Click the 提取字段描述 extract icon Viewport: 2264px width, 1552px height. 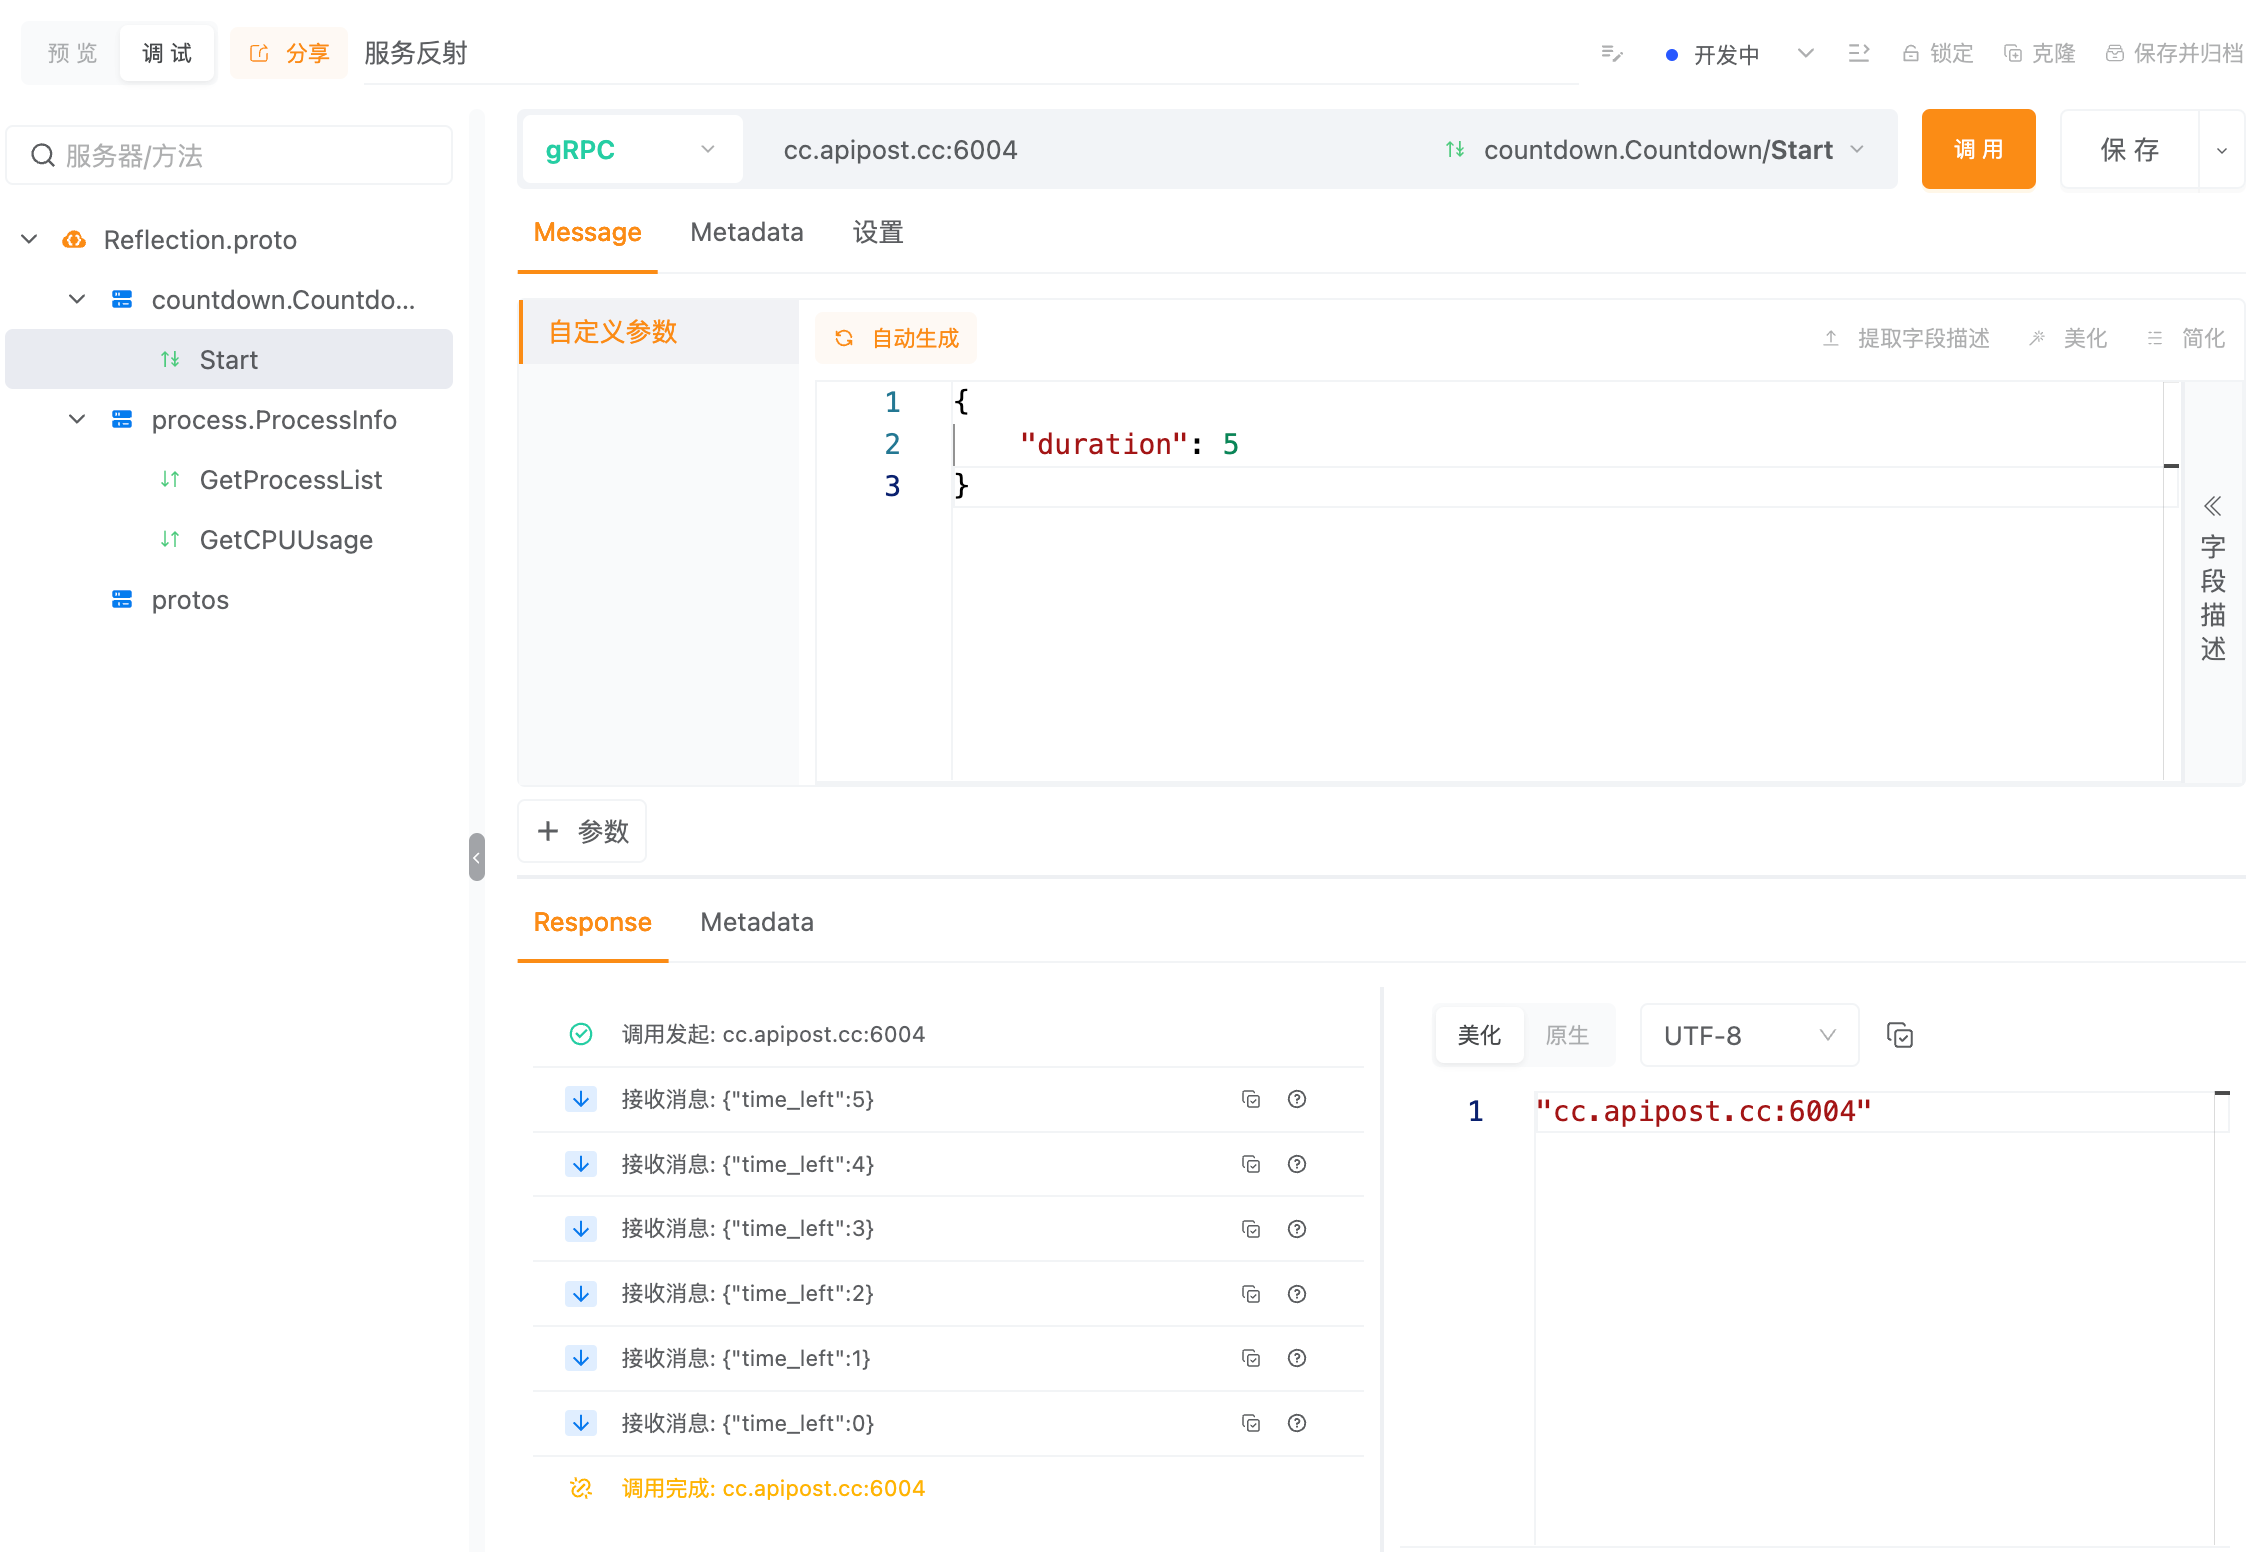tap(1830, 338)
